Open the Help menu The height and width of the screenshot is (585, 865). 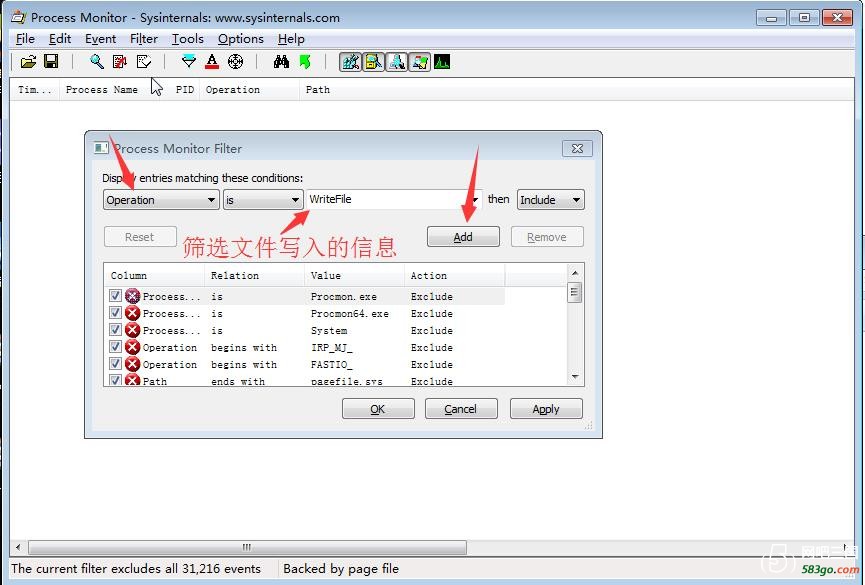291,39
